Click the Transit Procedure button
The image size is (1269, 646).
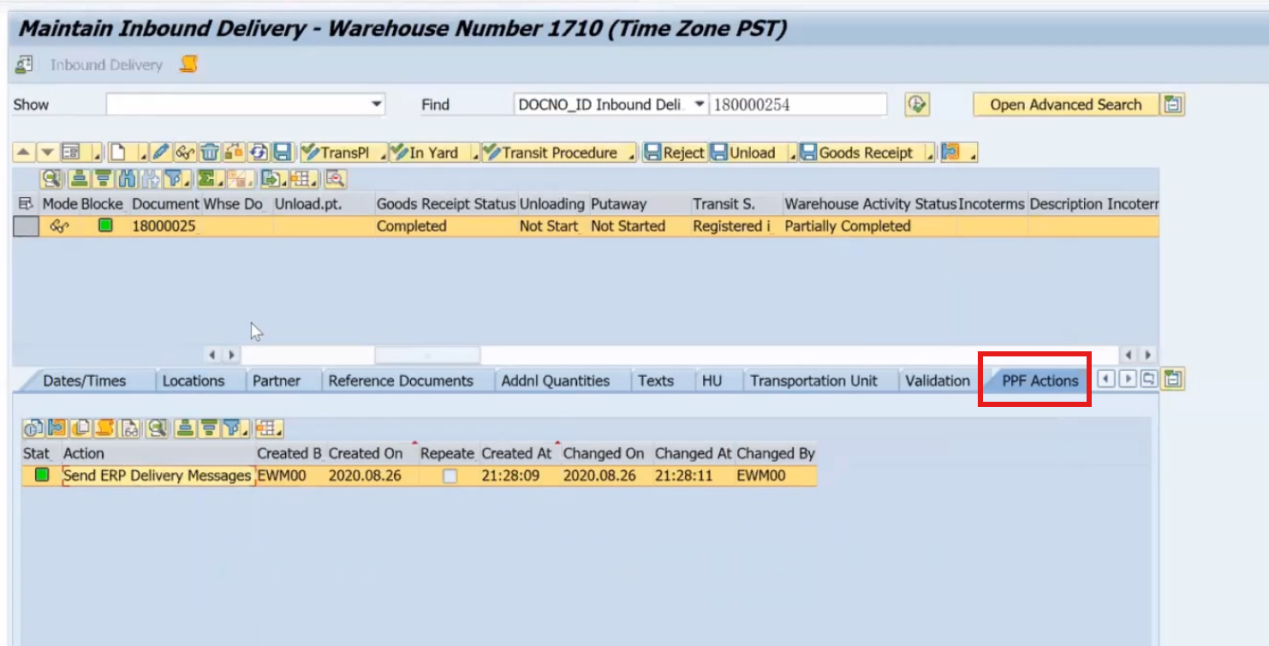[x=552, y=153]
